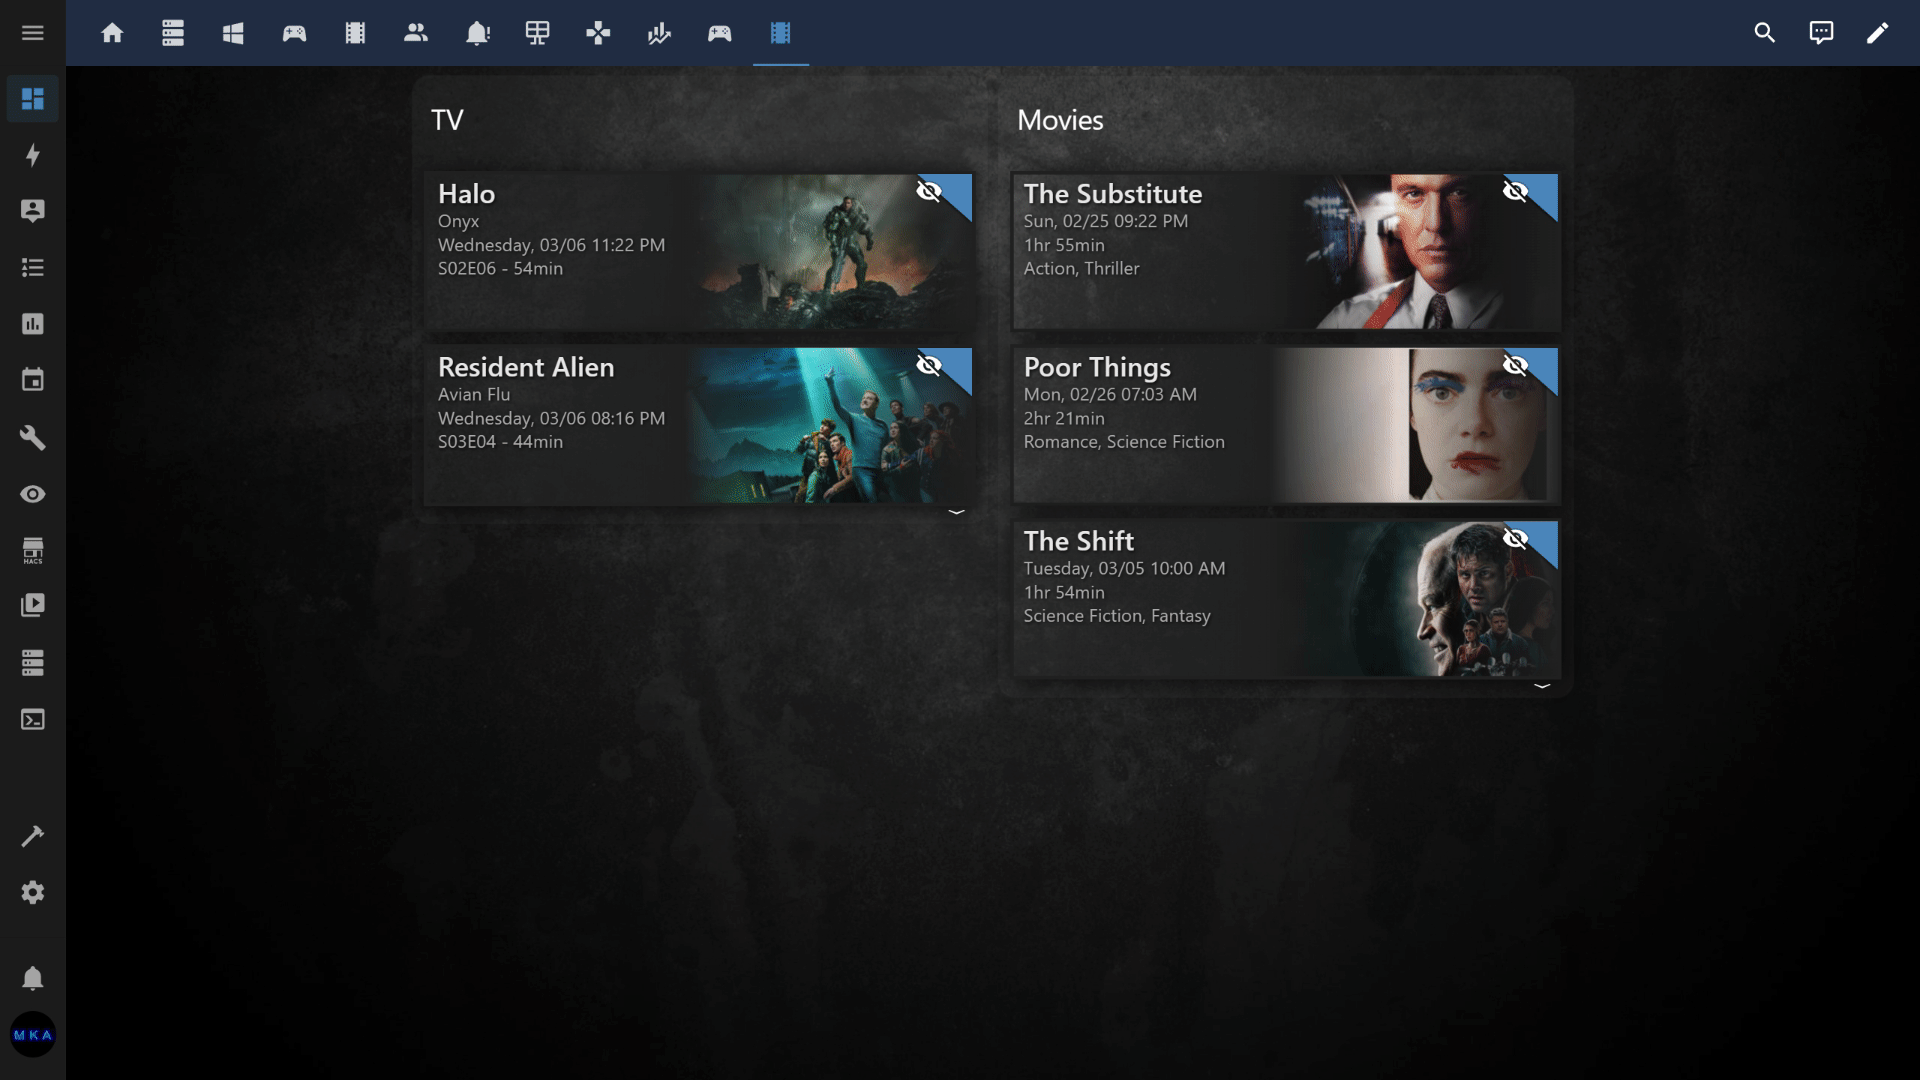Open Developer Tools hammer icon
1920x1080 pixels.
click(x=33, y=836)
